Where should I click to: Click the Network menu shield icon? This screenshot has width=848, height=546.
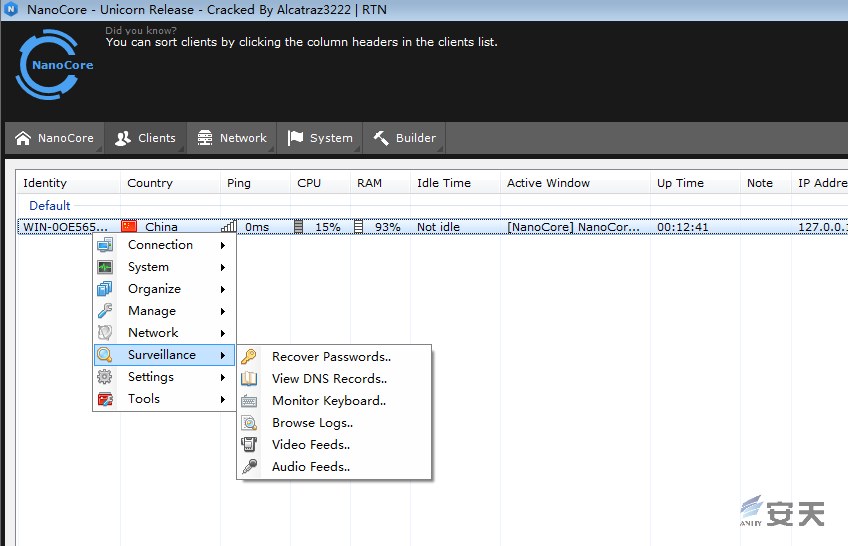pos(105,332)
